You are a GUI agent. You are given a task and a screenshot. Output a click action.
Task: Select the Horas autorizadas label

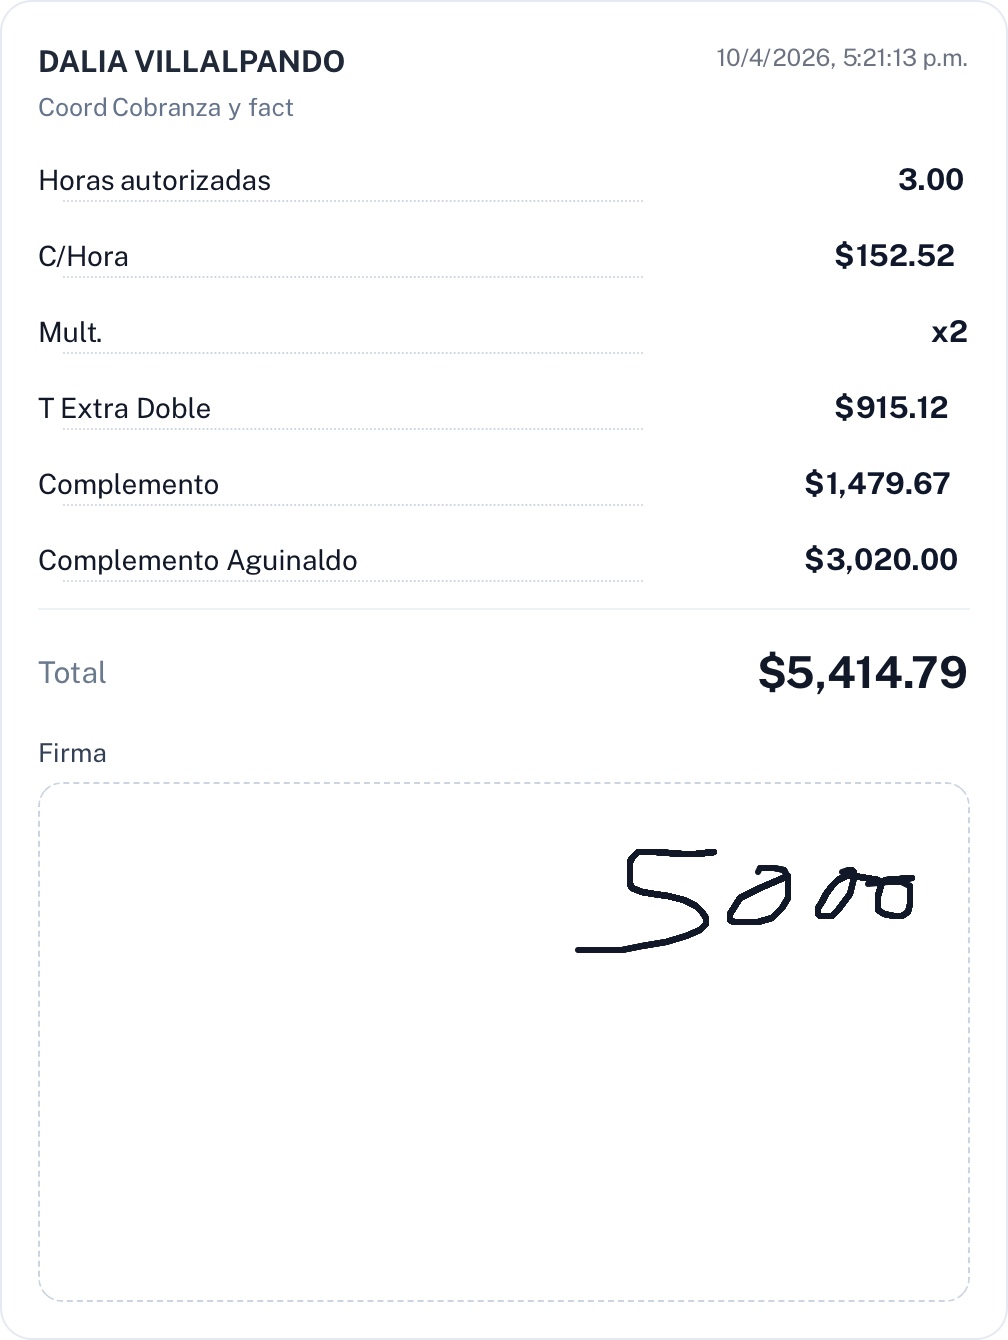(154, 181)
